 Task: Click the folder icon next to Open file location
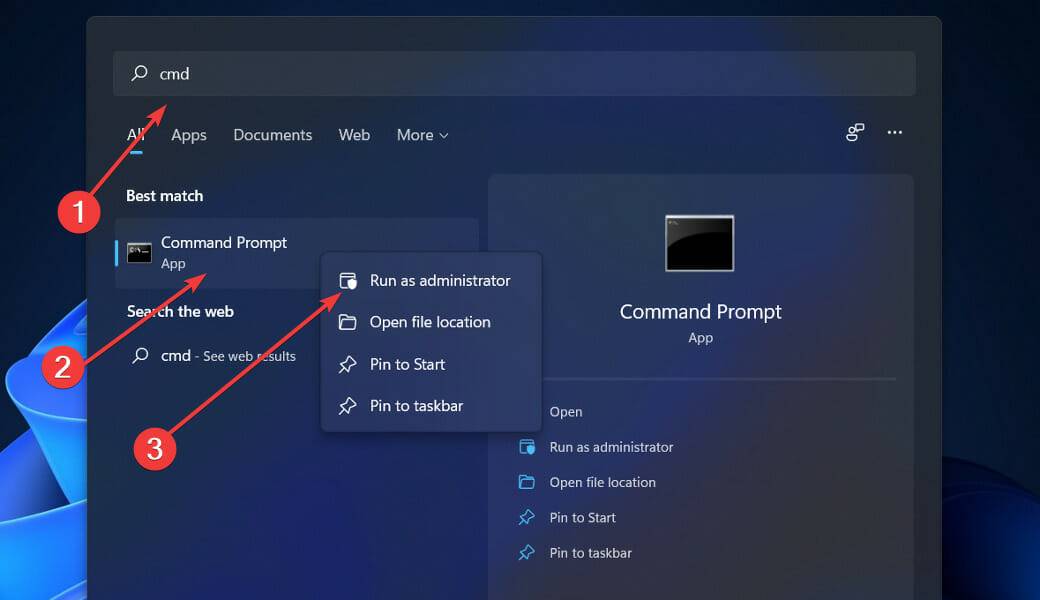[348, 322]
